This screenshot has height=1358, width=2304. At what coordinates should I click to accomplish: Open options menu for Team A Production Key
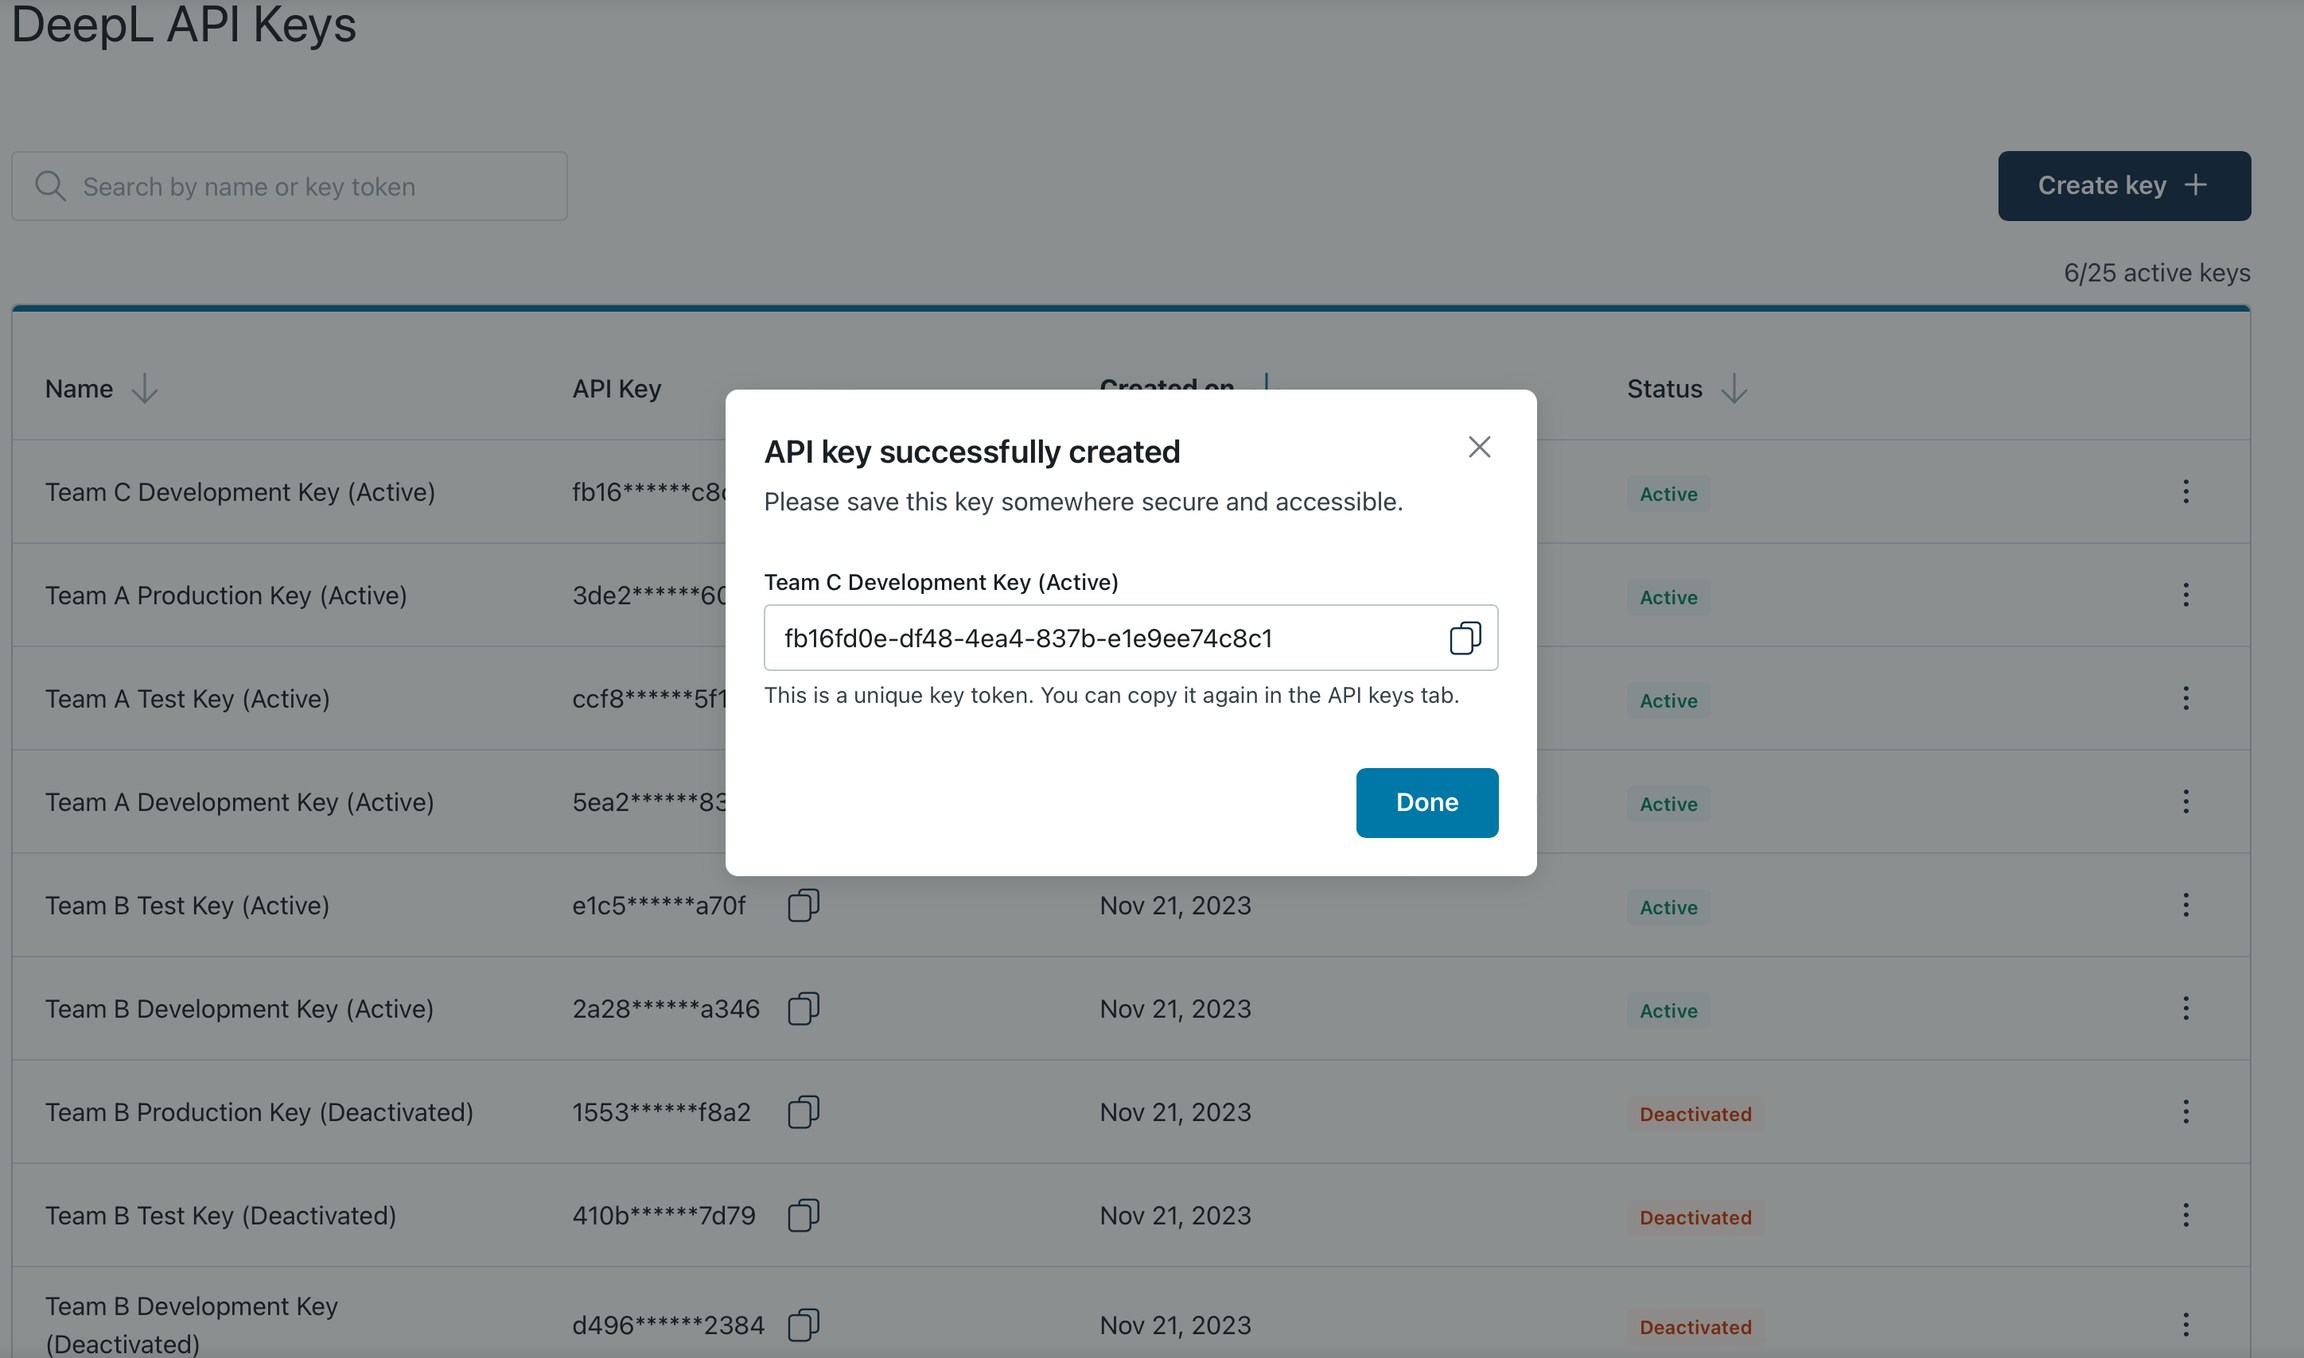[x=2185, y=595]
